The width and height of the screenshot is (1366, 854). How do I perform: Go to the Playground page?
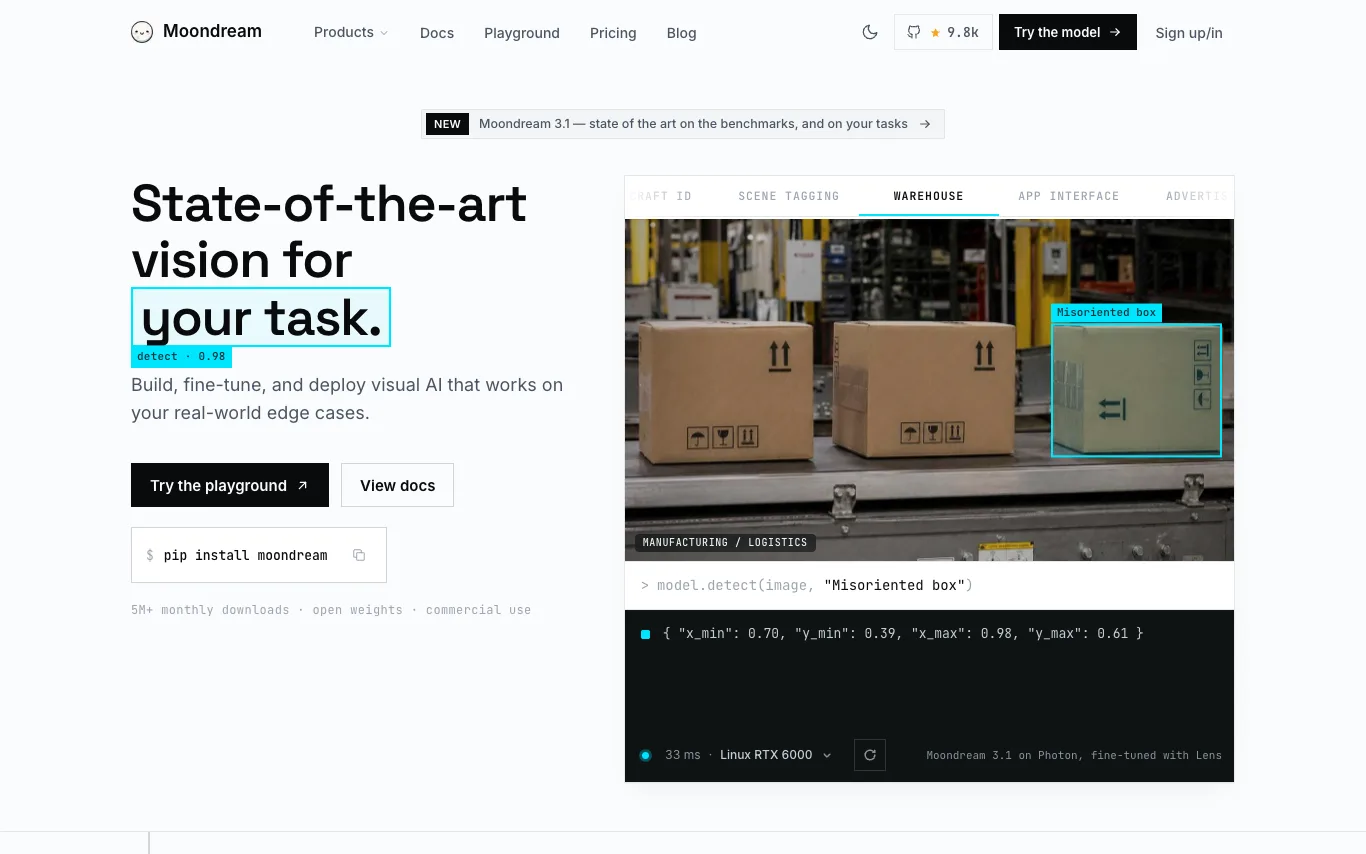522,33
